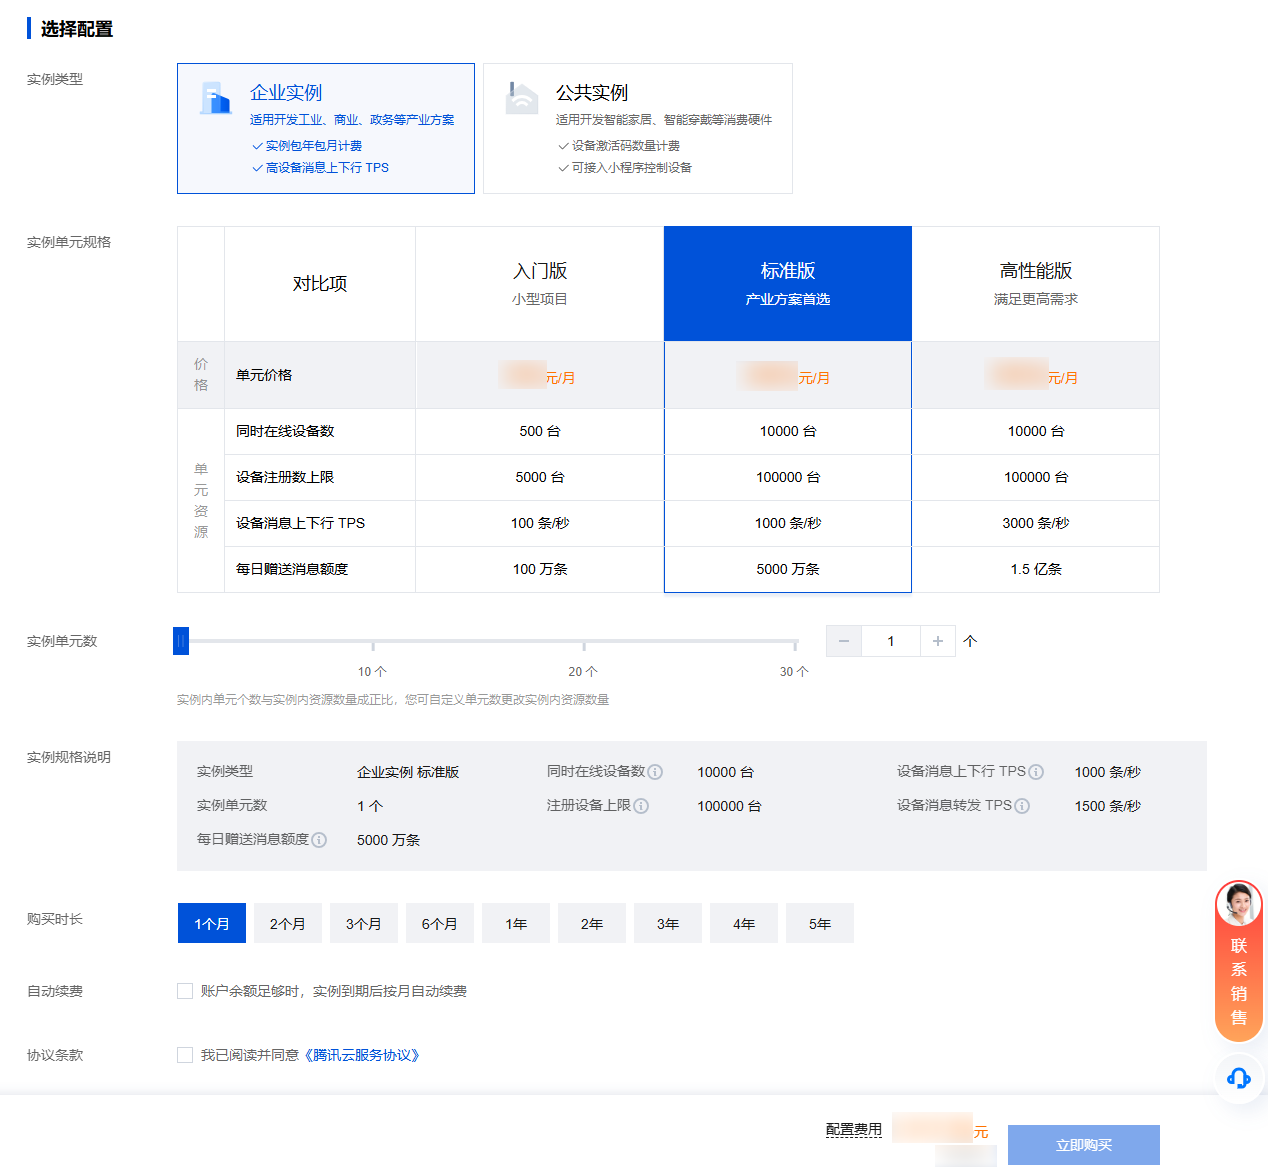Viewport: 1268px width, 1172px height.
Task: Check the 我已阅读并同意 agreement checkbox
Action: pyautogui.click(x=185, y=1055)
